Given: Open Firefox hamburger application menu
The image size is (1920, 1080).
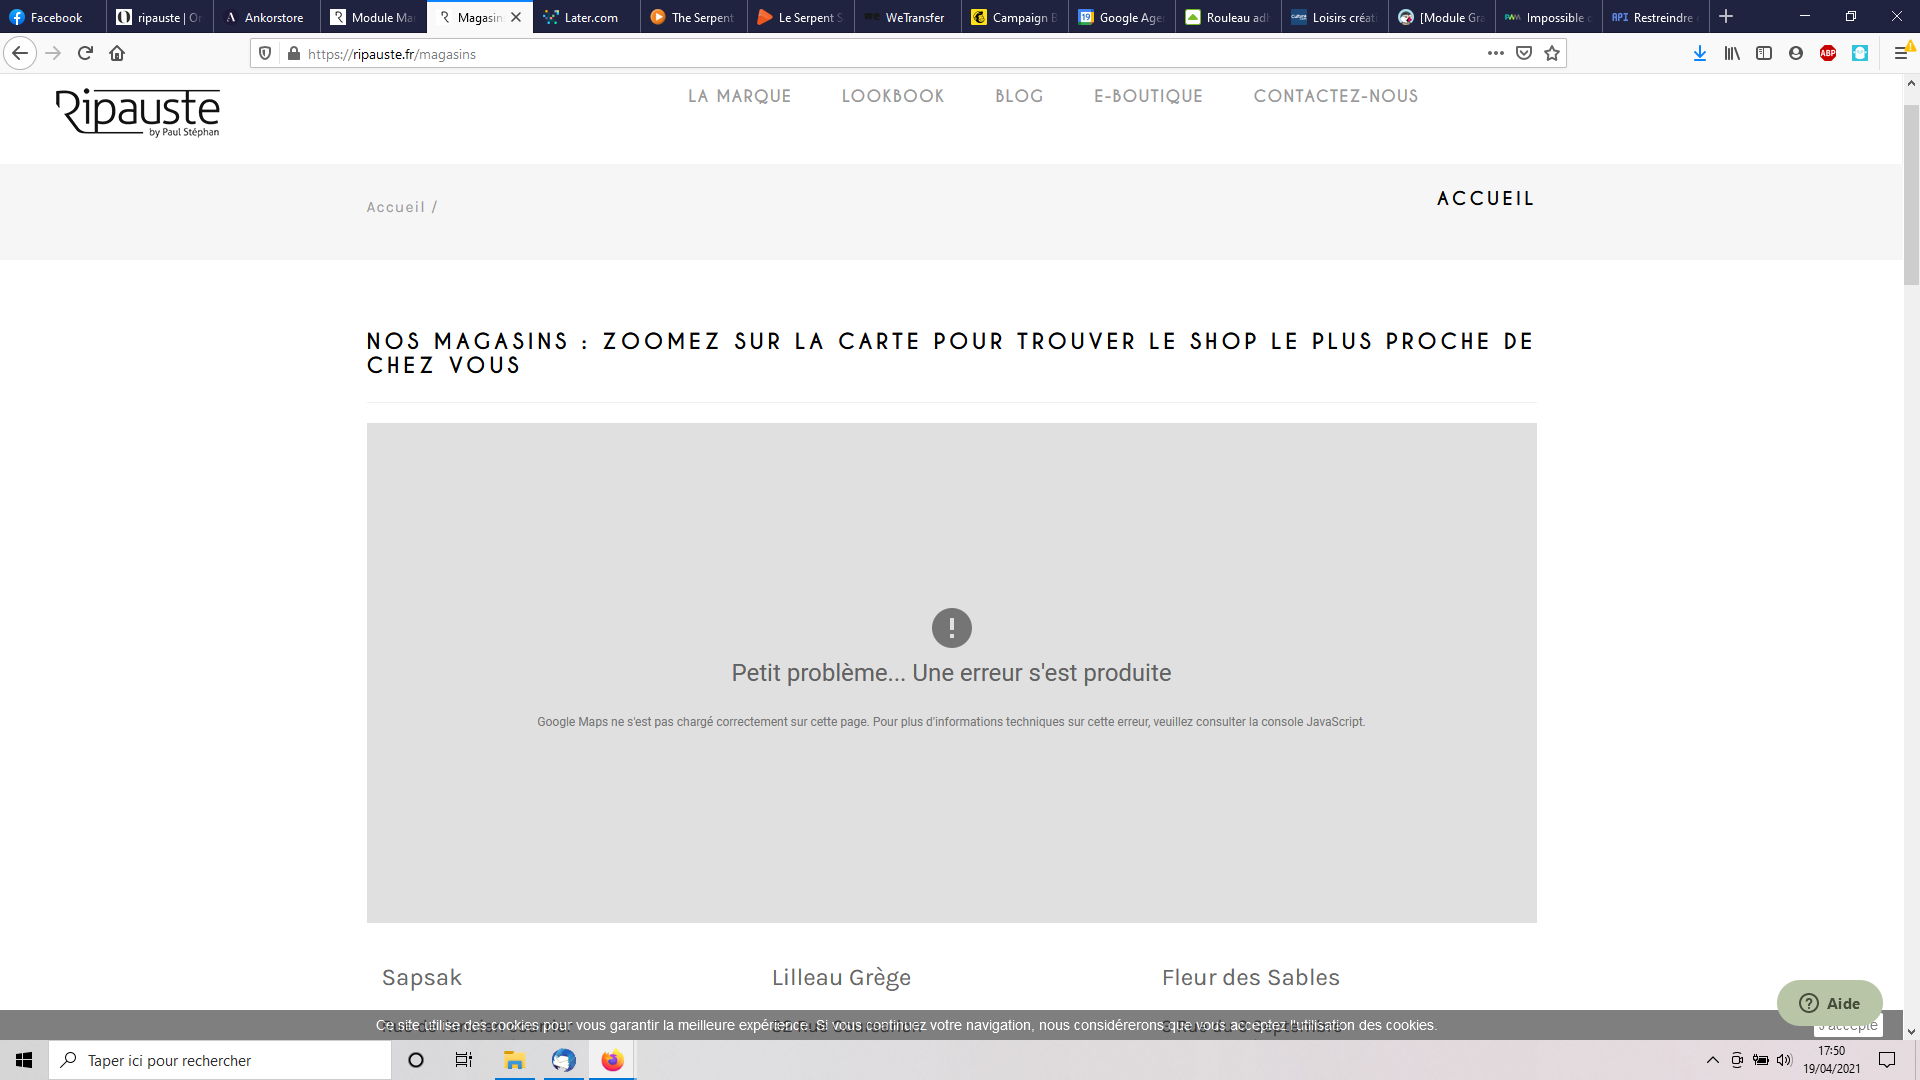Looking at the screenshot, I should (1901, 54).
